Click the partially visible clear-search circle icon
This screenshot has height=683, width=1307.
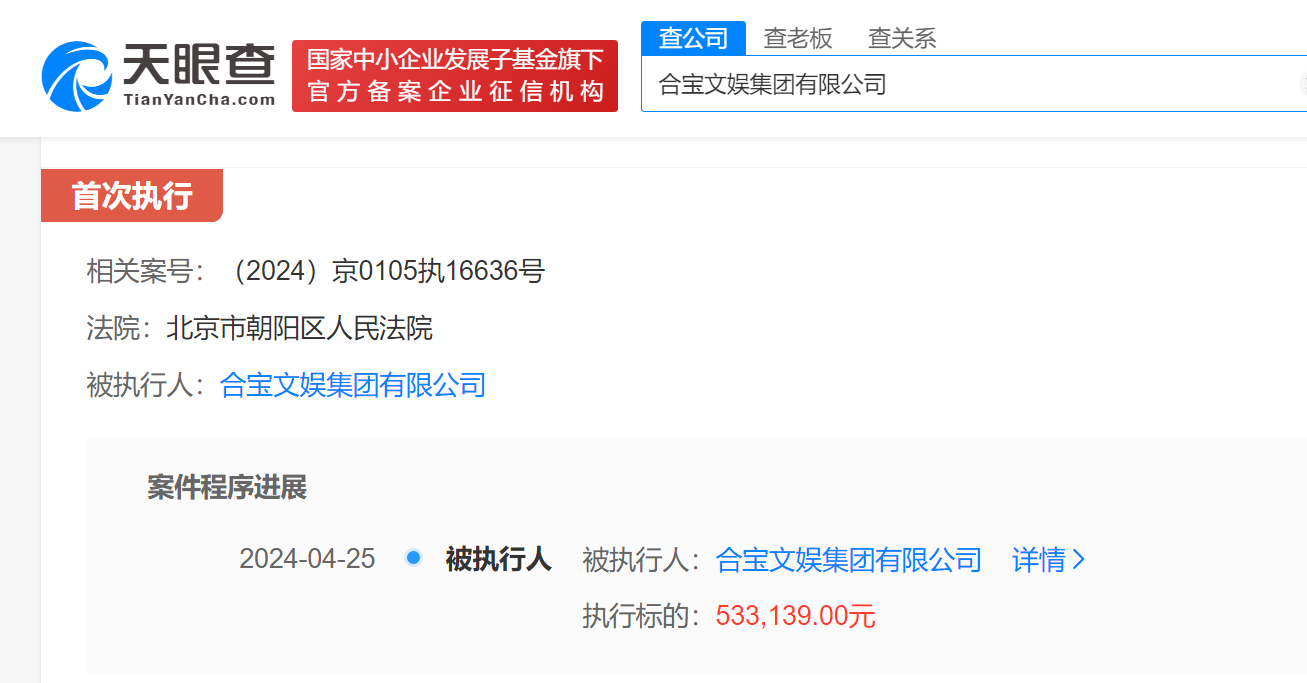1302,84
